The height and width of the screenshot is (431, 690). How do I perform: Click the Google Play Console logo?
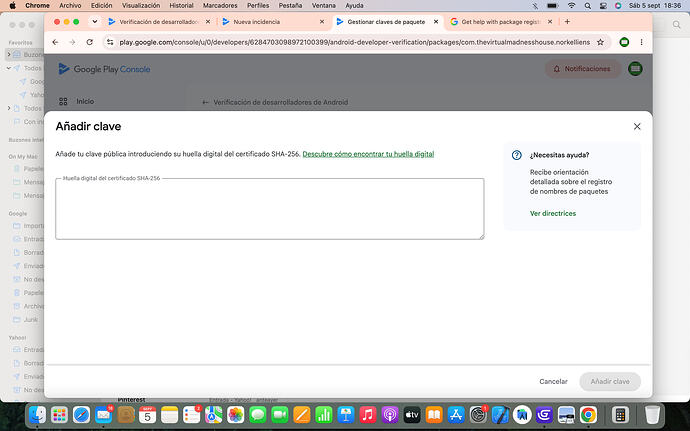pos(104,69)
